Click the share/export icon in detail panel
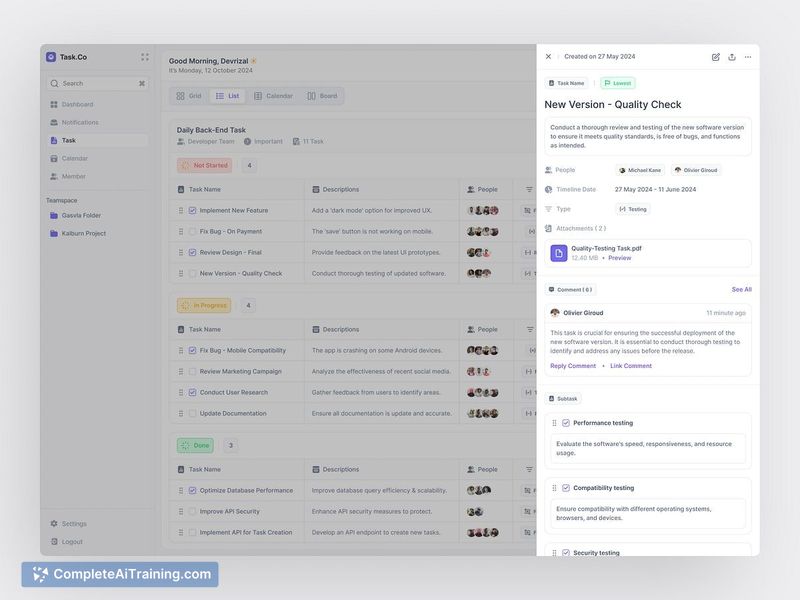 [x=732, y=57]
